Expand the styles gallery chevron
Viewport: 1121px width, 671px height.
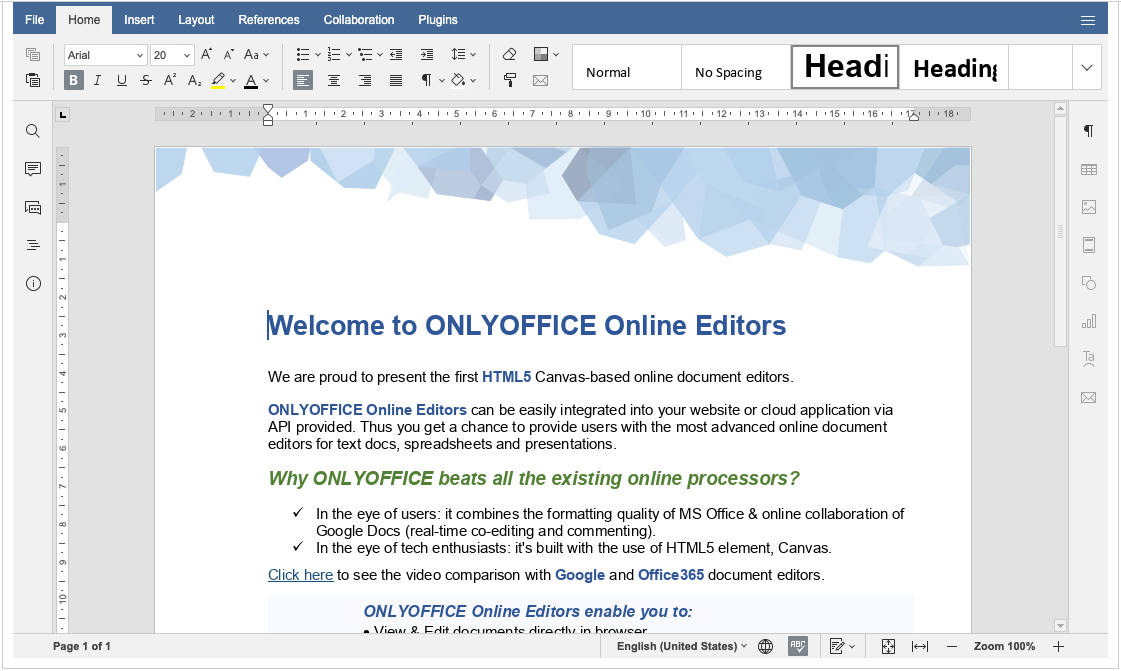[1087, 67]
